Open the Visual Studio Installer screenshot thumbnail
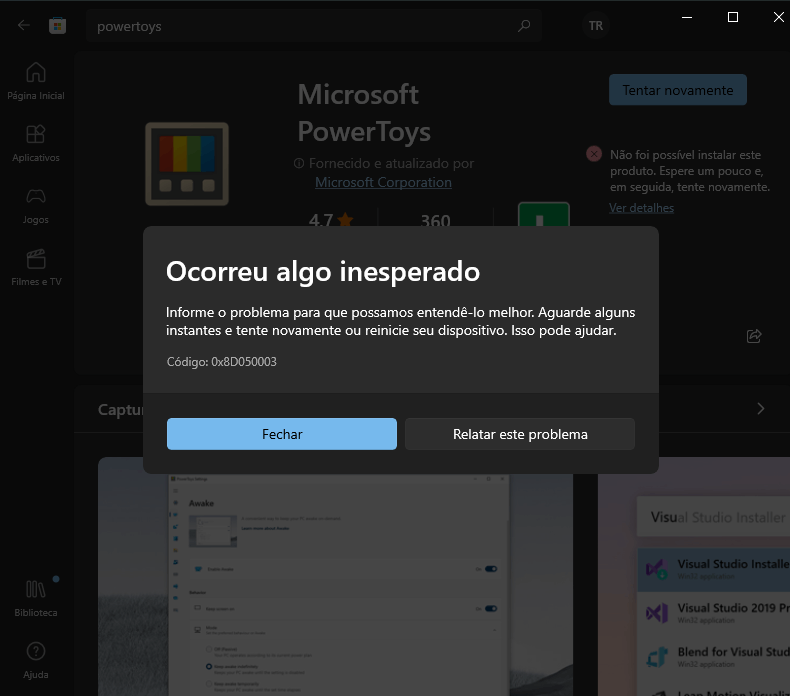This screenshot has width=790, height=696. [x=694, y=577]
